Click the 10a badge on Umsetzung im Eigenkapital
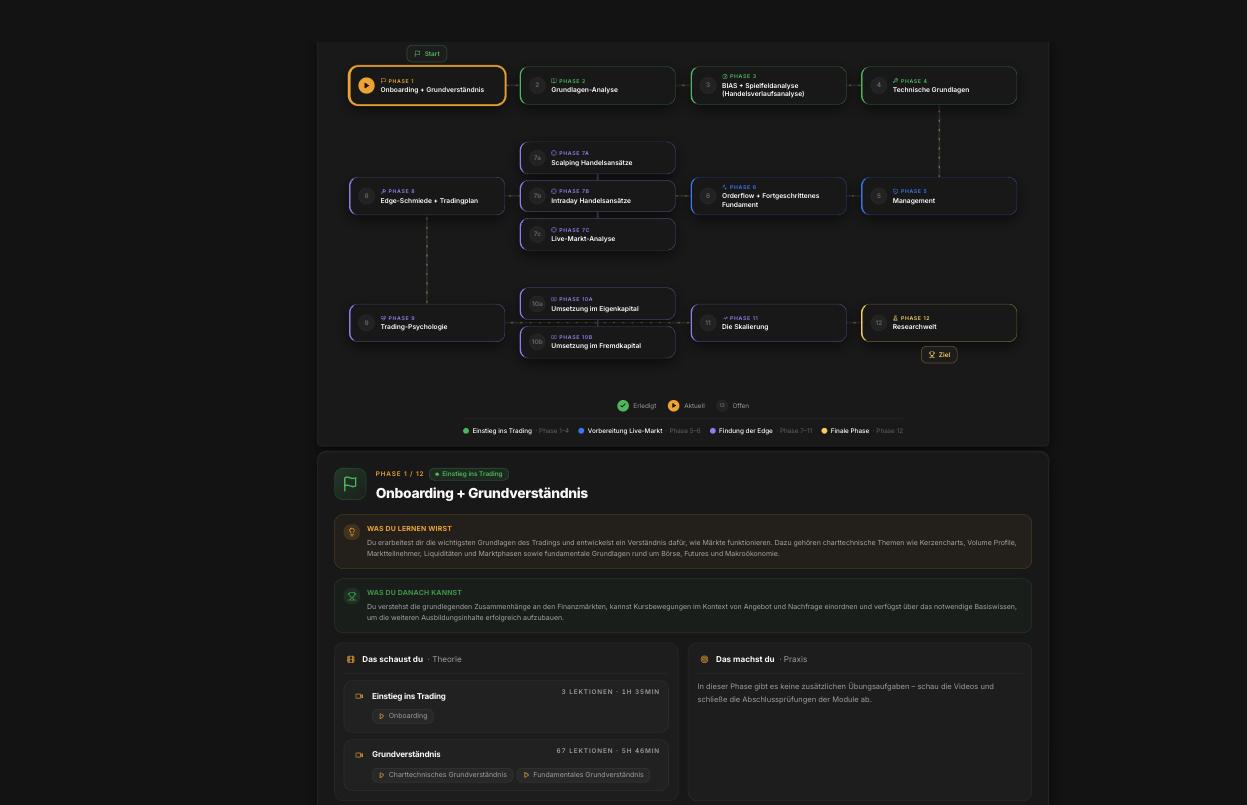This screenshot has width=1247, height=805. [537, 303]
